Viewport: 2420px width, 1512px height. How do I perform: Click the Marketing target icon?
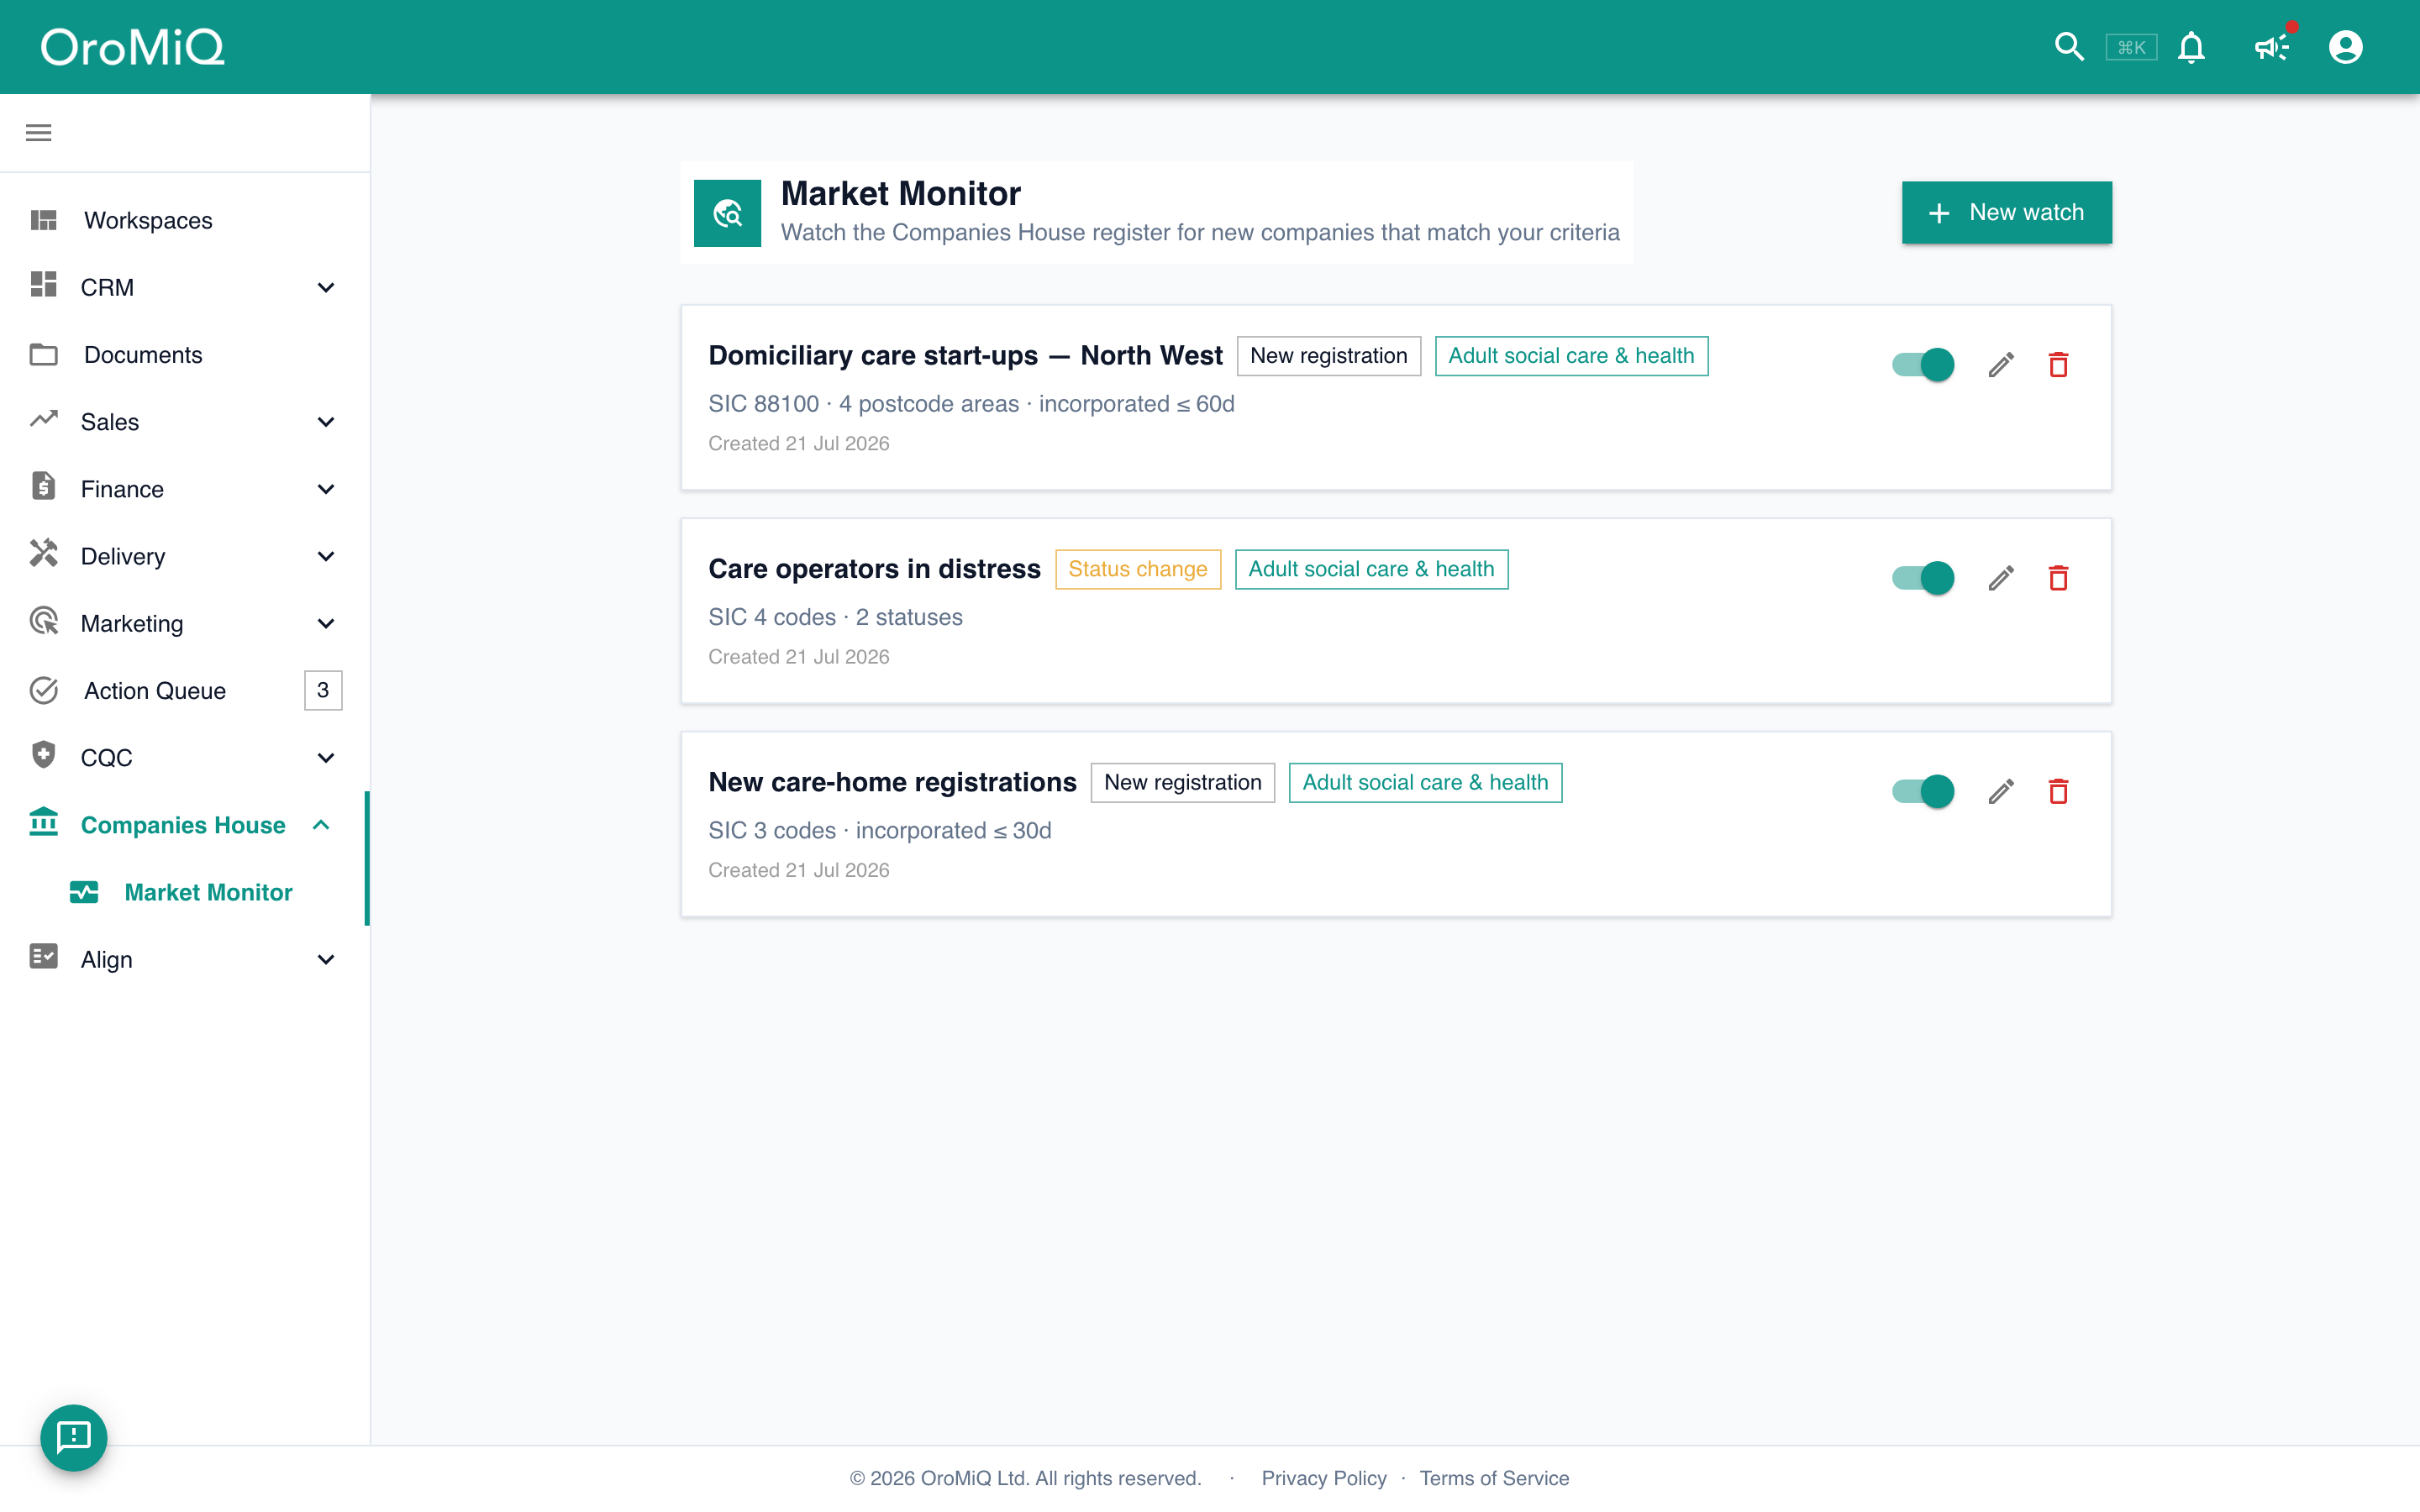point(44,621)
